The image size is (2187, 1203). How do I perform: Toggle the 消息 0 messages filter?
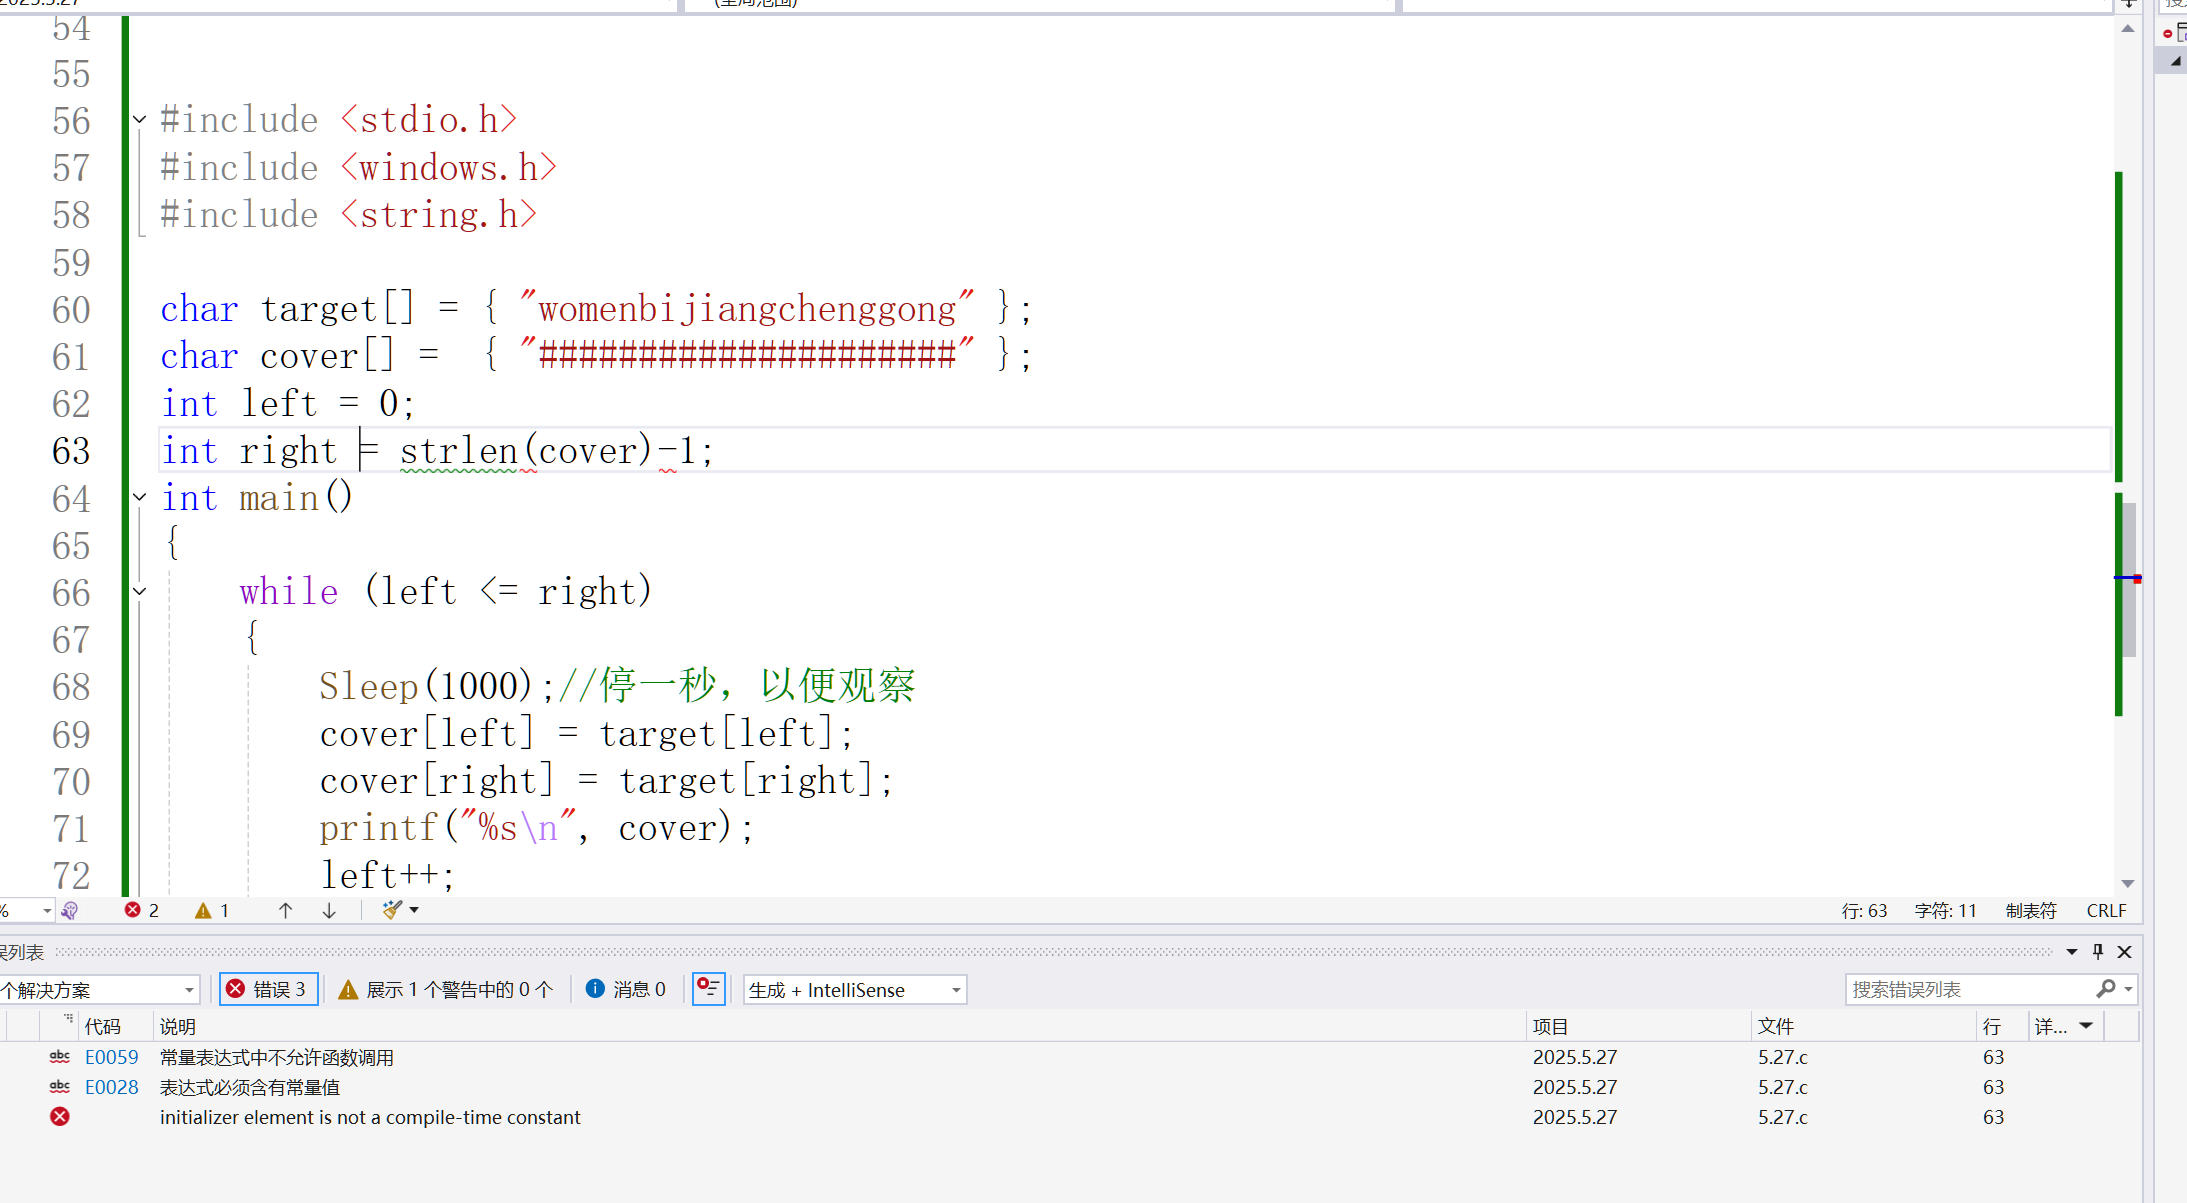(x=626, y=989)
